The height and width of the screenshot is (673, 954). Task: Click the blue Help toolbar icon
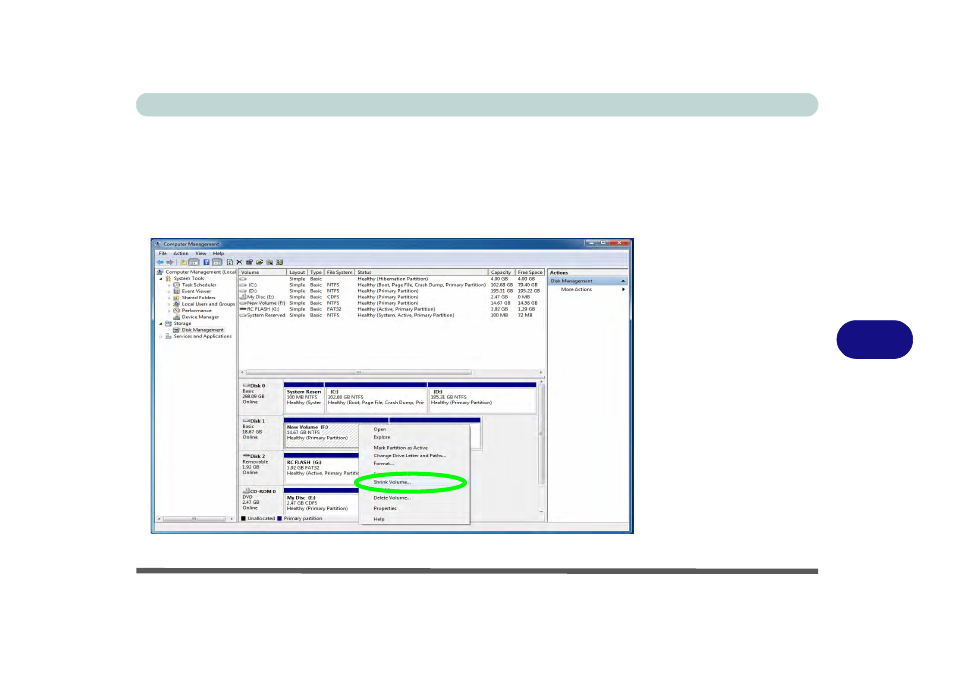pos(206,262)
